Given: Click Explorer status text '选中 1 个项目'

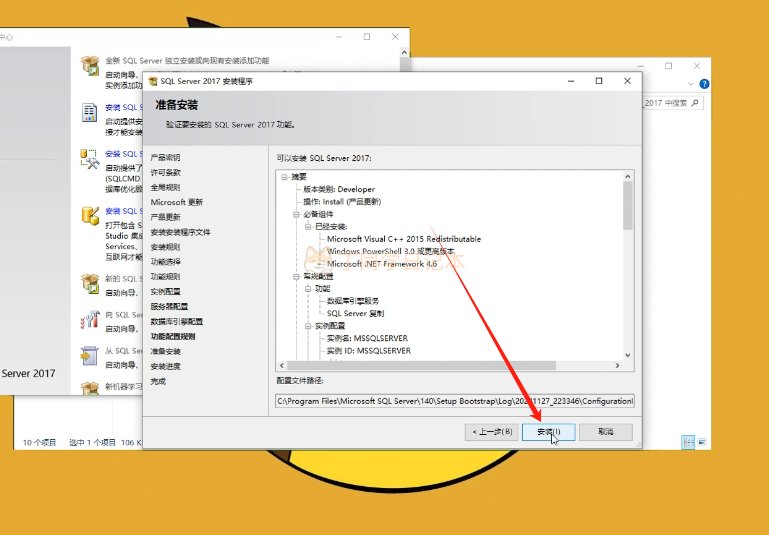Looking at the screenshot, I should point(92,442).
